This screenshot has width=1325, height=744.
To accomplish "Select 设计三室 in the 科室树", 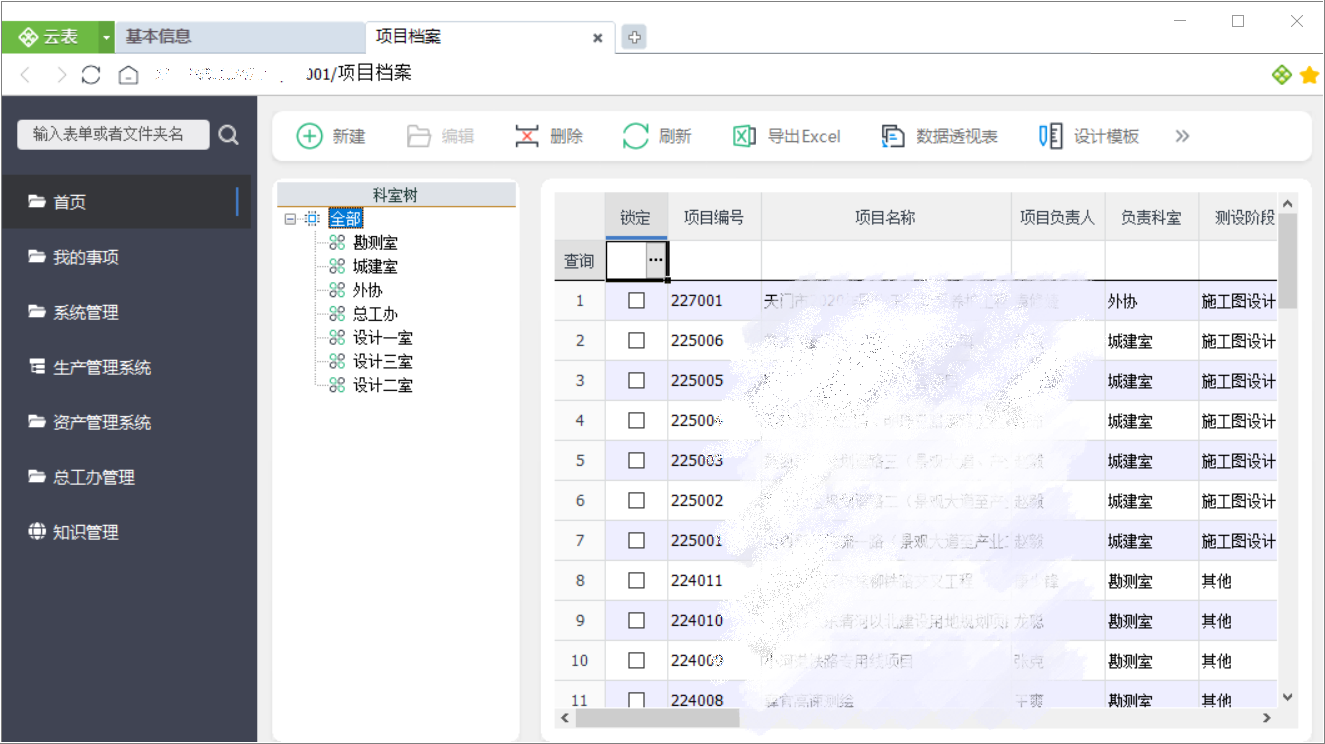I will coord(382,361).
